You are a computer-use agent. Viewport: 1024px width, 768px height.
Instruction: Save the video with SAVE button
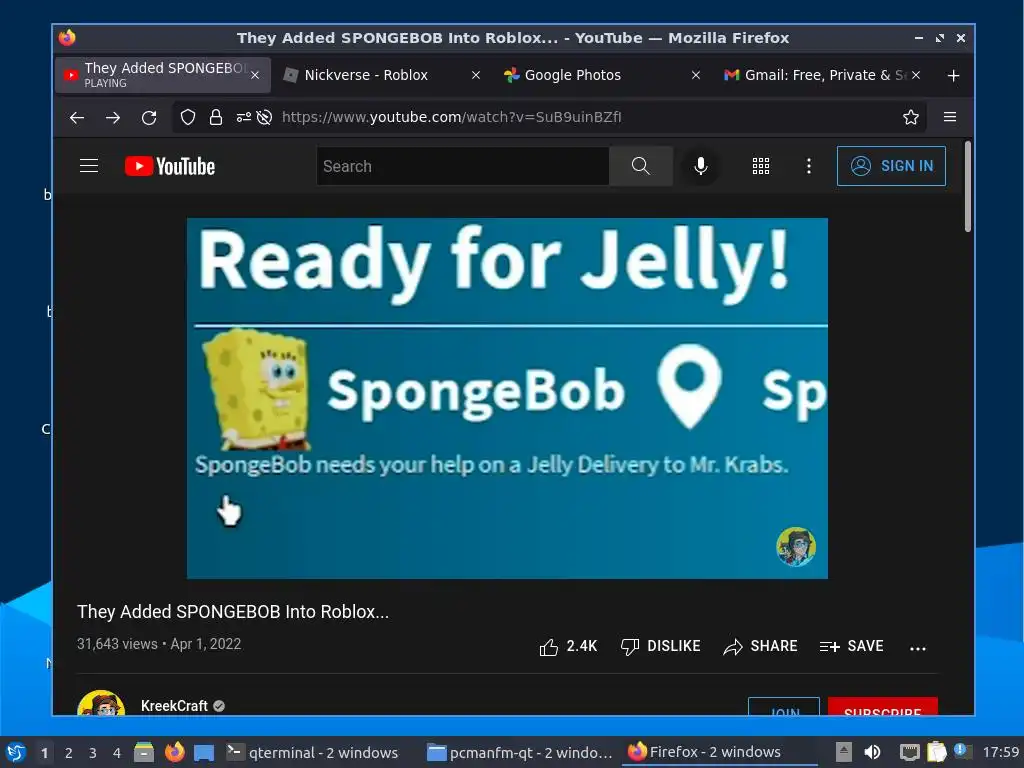[x=852, y=647]
